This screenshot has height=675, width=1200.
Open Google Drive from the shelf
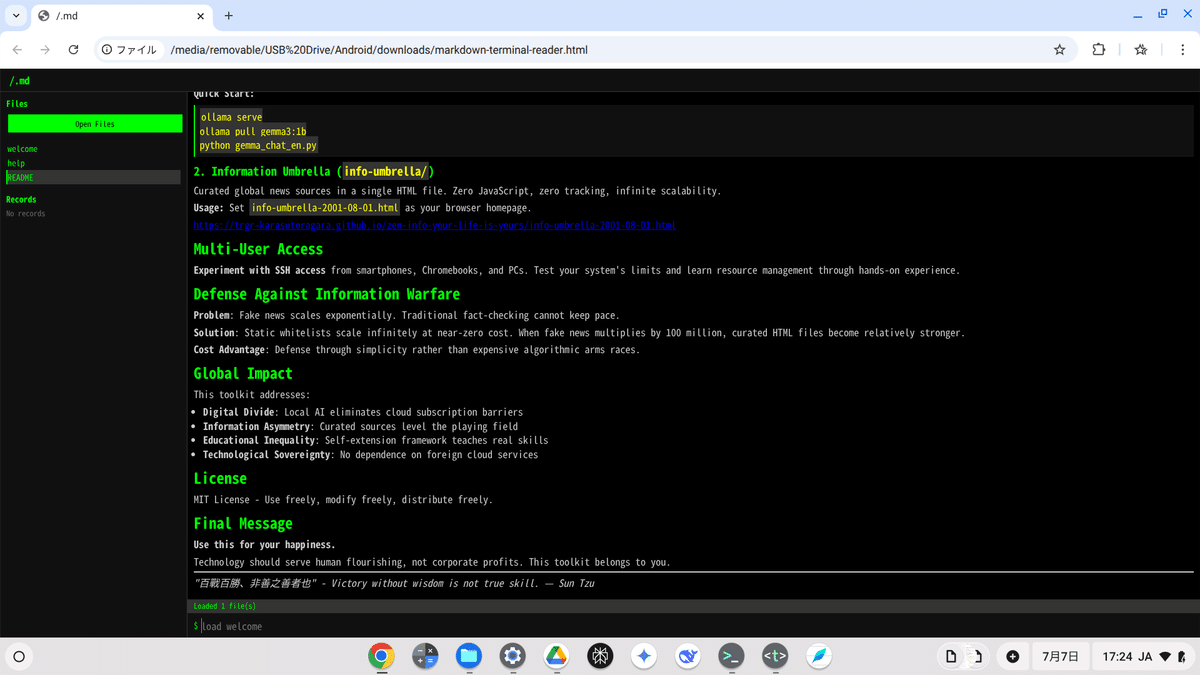click(557, 656)
